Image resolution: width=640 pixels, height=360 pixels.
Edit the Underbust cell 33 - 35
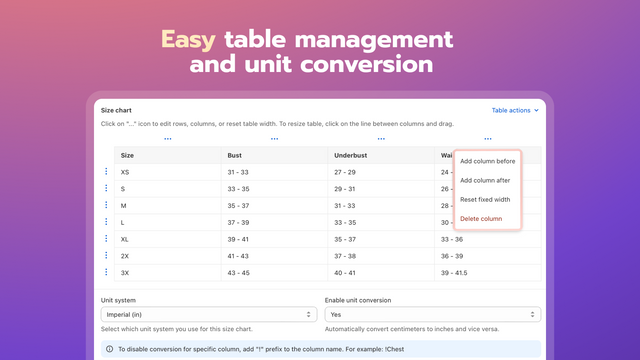[x=381, y=222]
